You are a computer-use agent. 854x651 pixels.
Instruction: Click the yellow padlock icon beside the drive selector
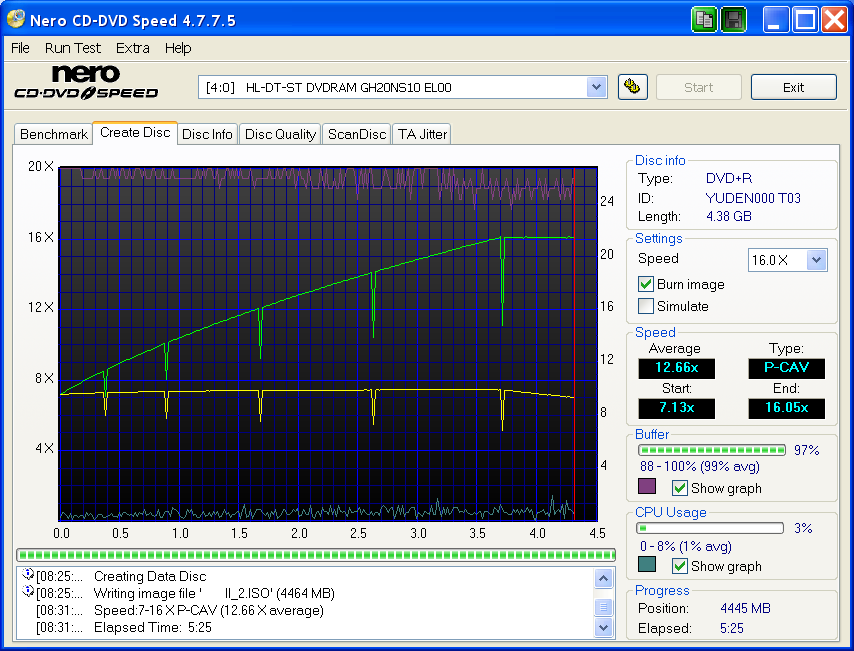632,87
